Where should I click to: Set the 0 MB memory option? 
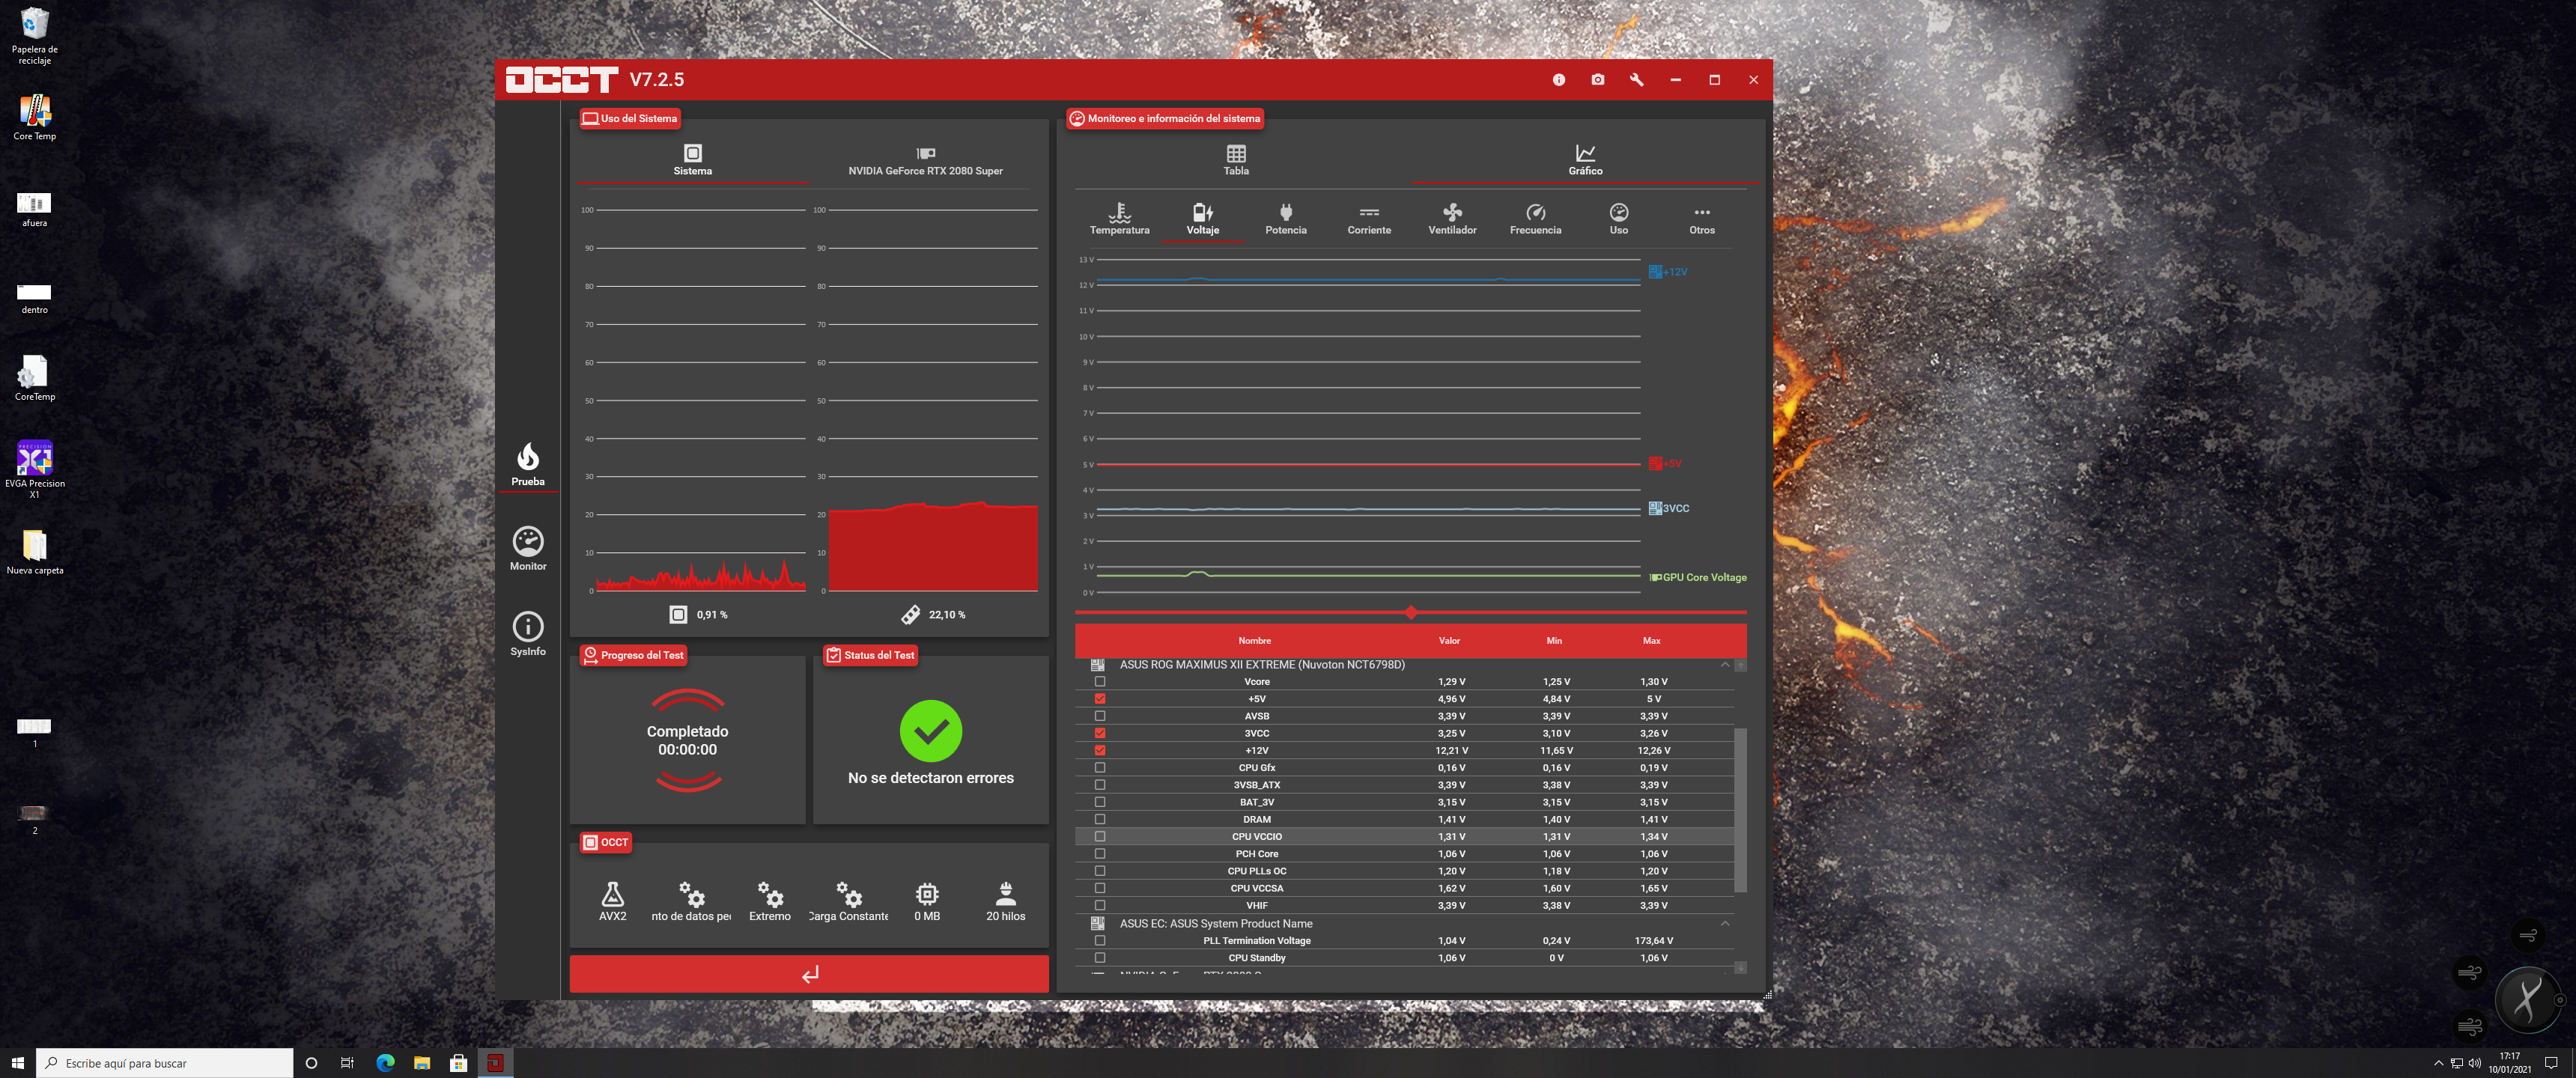(927, 901)
